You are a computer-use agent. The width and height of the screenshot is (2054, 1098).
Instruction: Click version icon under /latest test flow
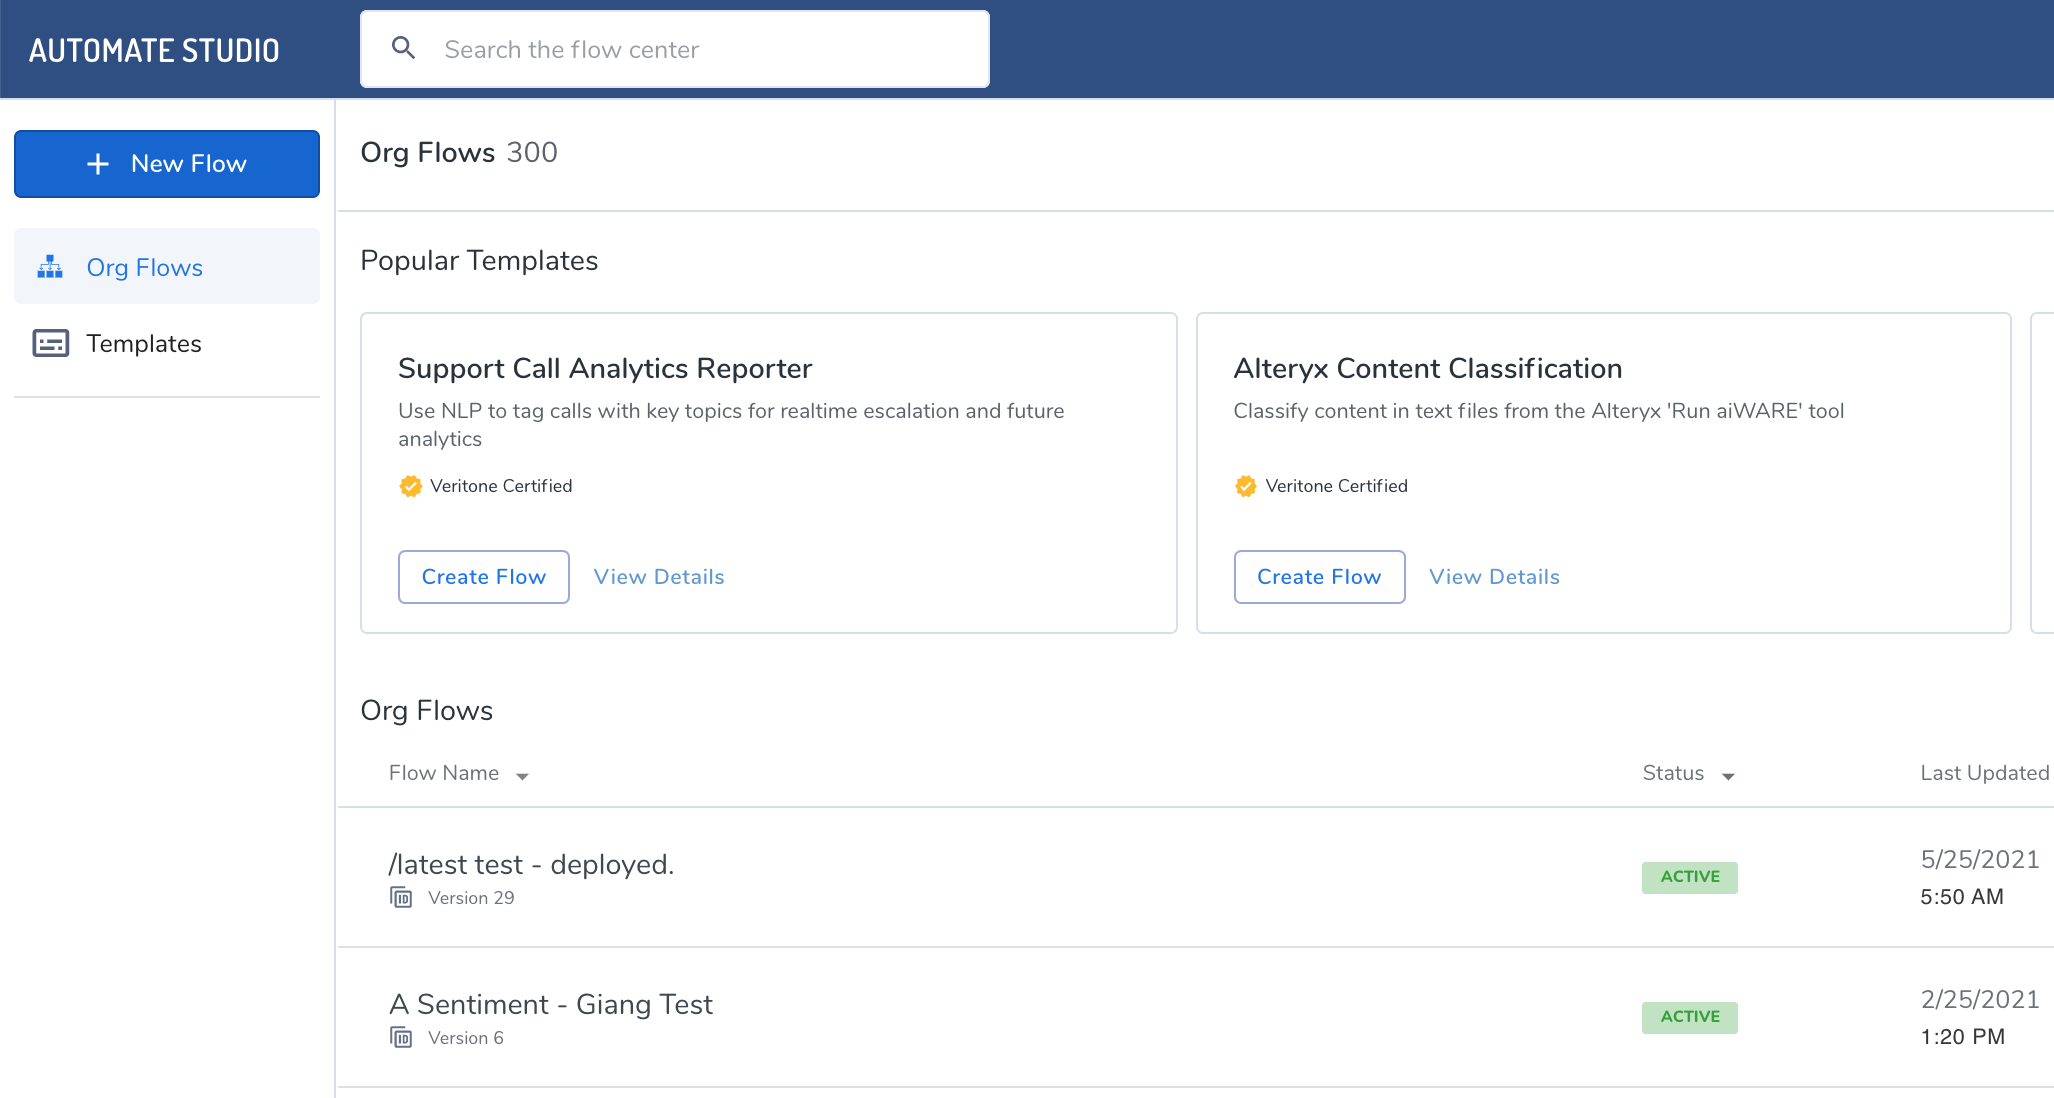[401, 898]
